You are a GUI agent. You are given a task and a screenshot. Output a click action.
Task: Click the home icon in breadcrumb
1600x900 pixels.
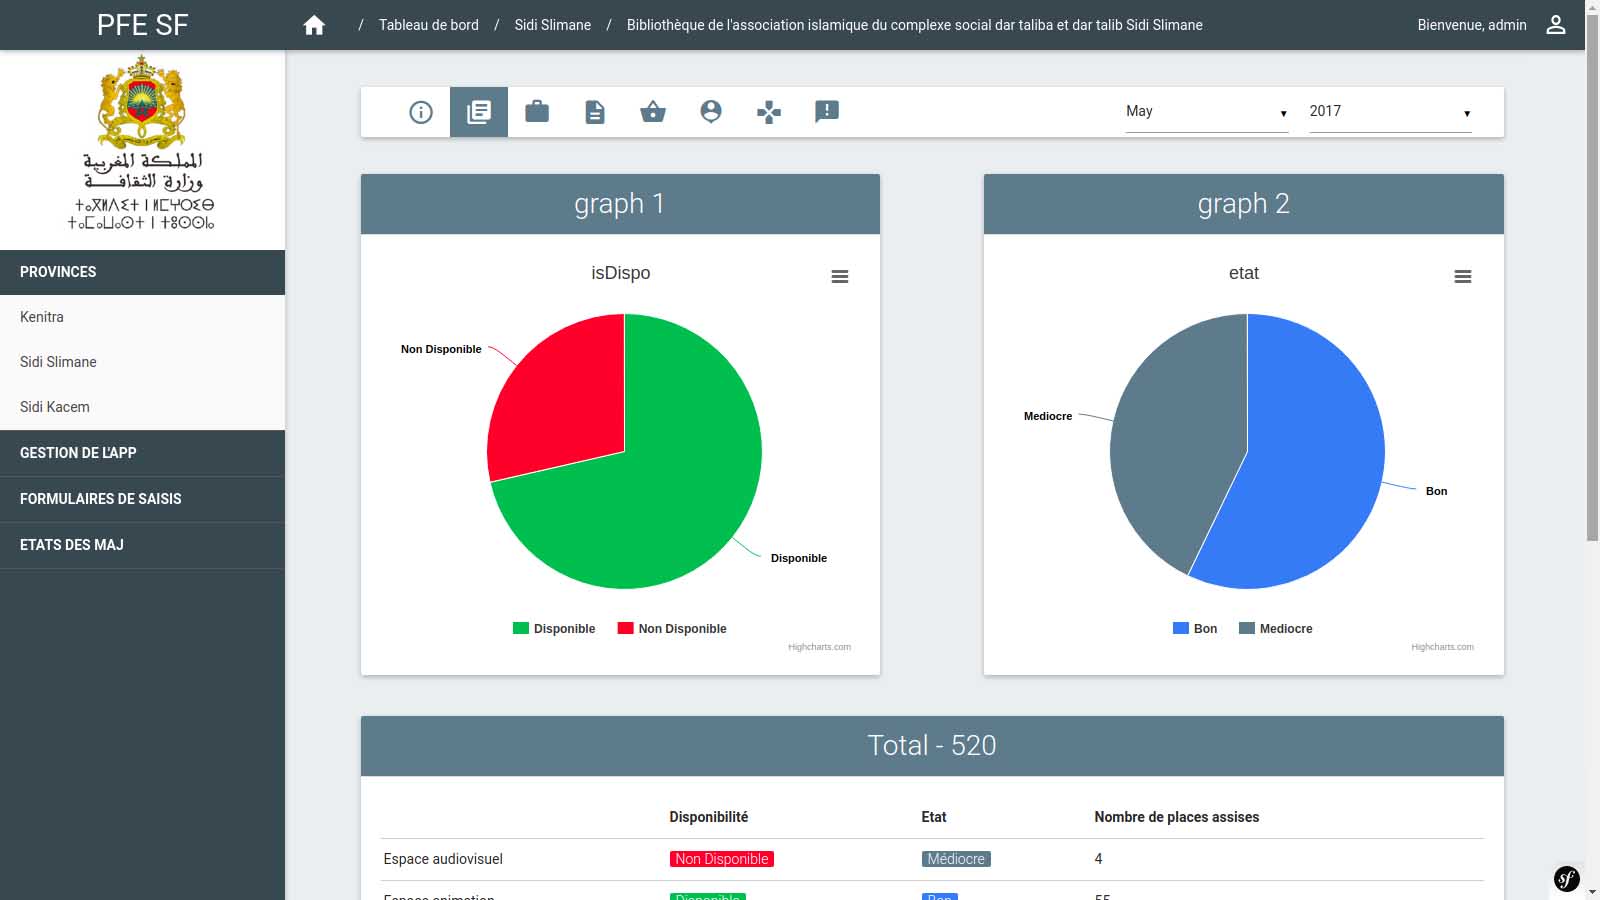tap(314, 25)
